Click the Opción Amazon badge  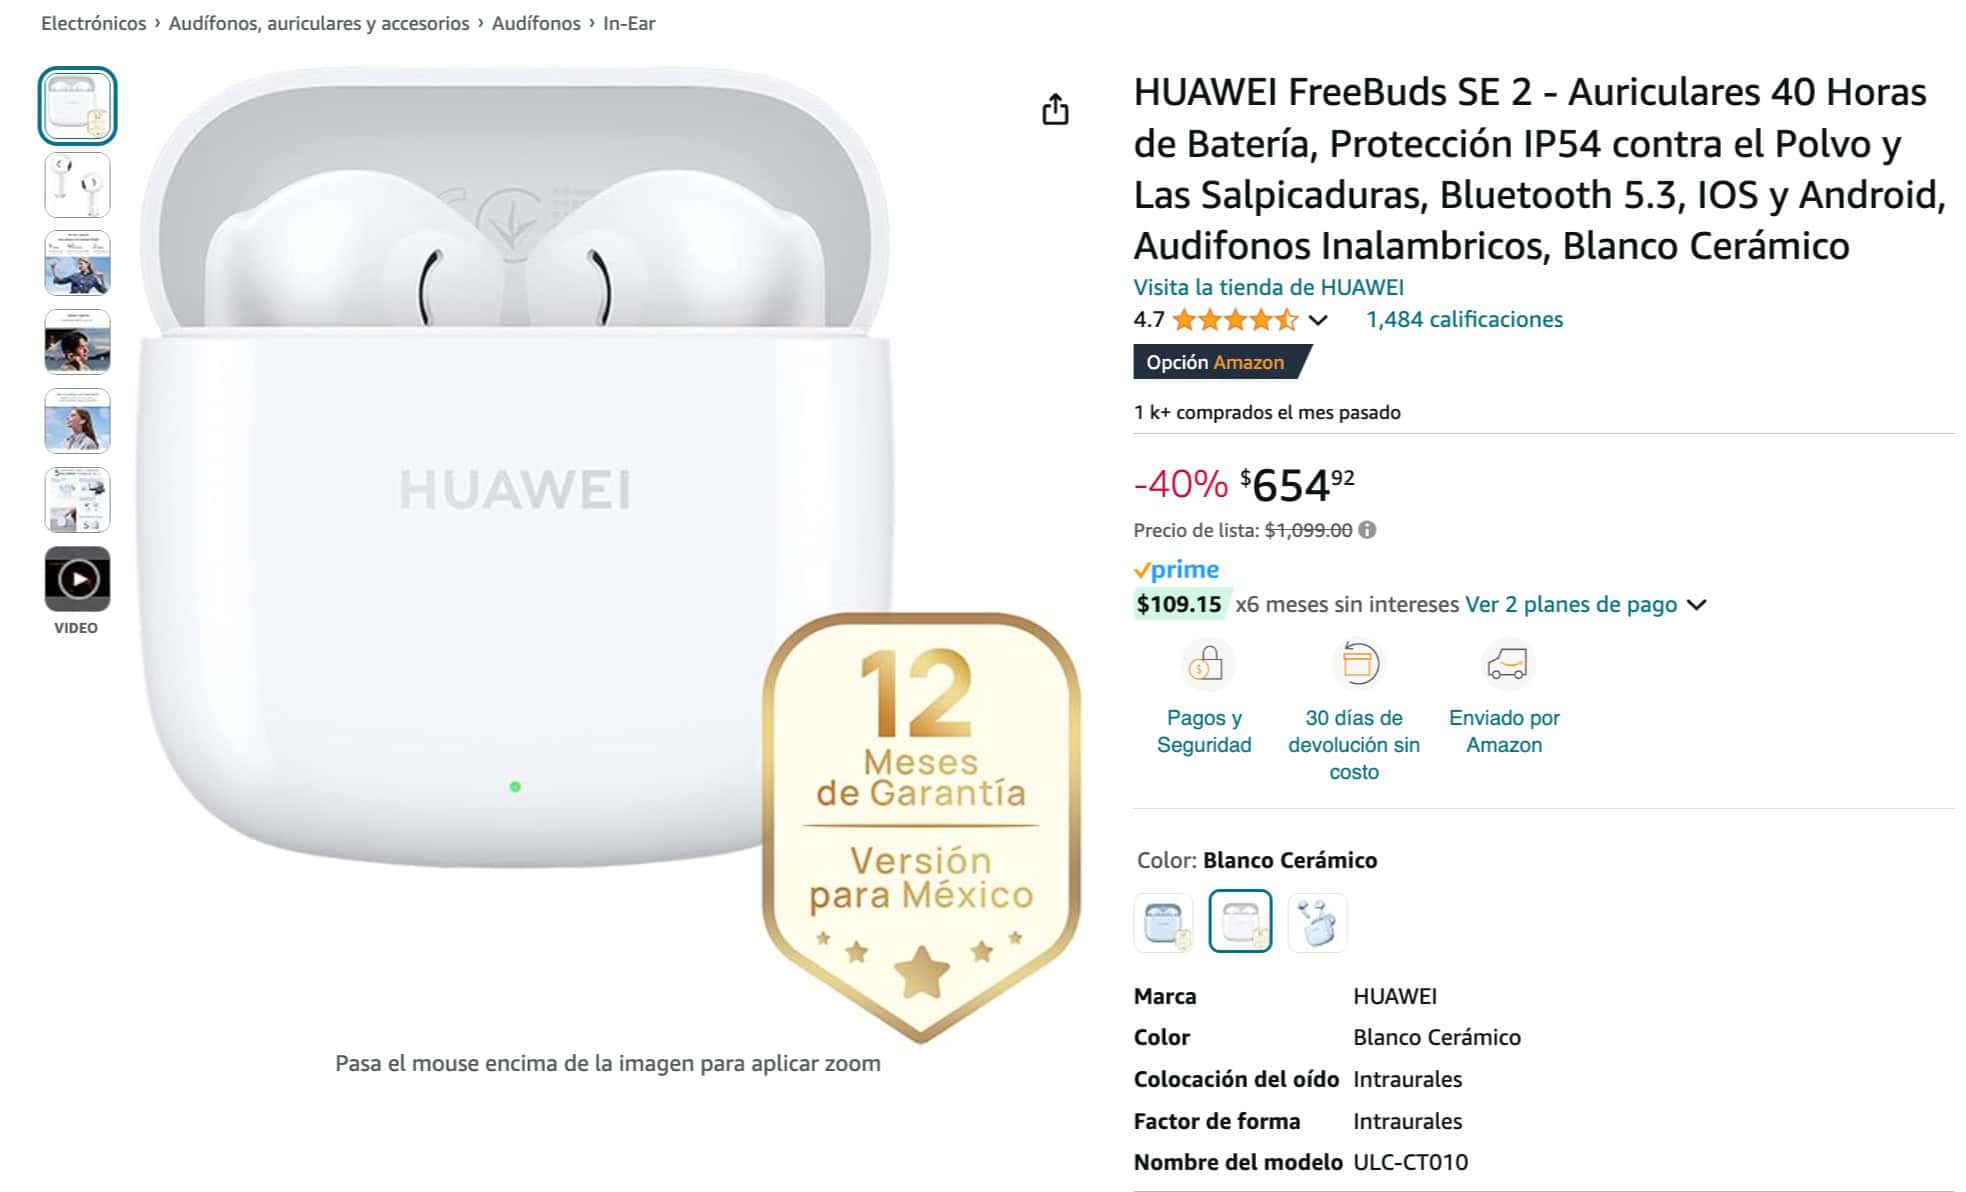pos(1221,362)
